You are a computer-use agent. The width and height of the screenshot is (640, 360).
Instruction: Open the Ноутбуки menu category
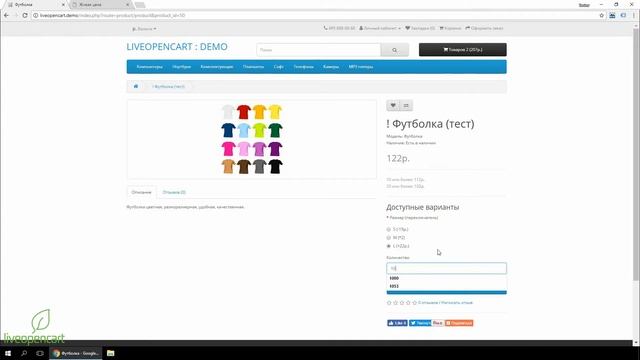[x=182, y=67]
